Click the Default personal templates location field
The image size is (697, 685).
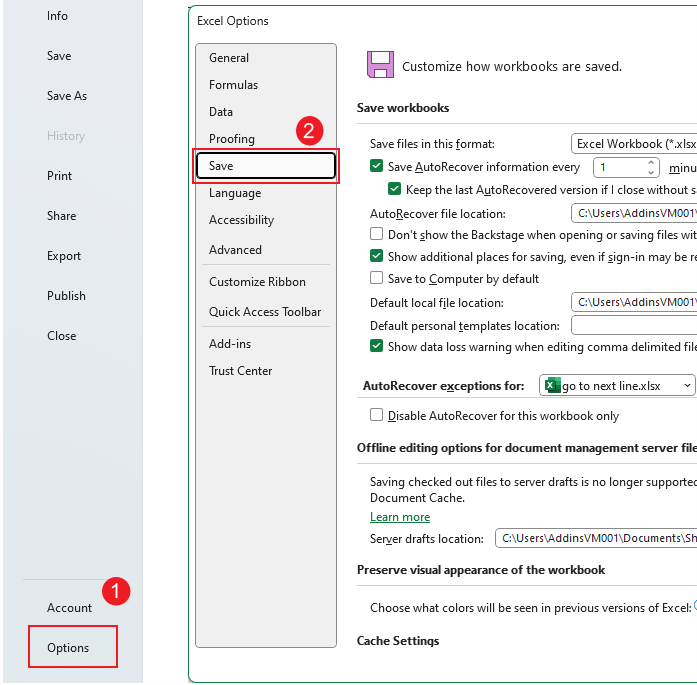click(x=633, y=325)
